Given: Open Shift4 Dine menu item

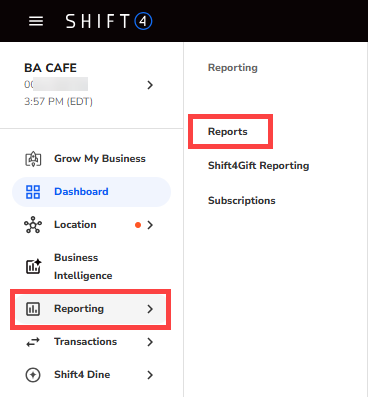Looking at the screenshot, I should pos(91,375).
